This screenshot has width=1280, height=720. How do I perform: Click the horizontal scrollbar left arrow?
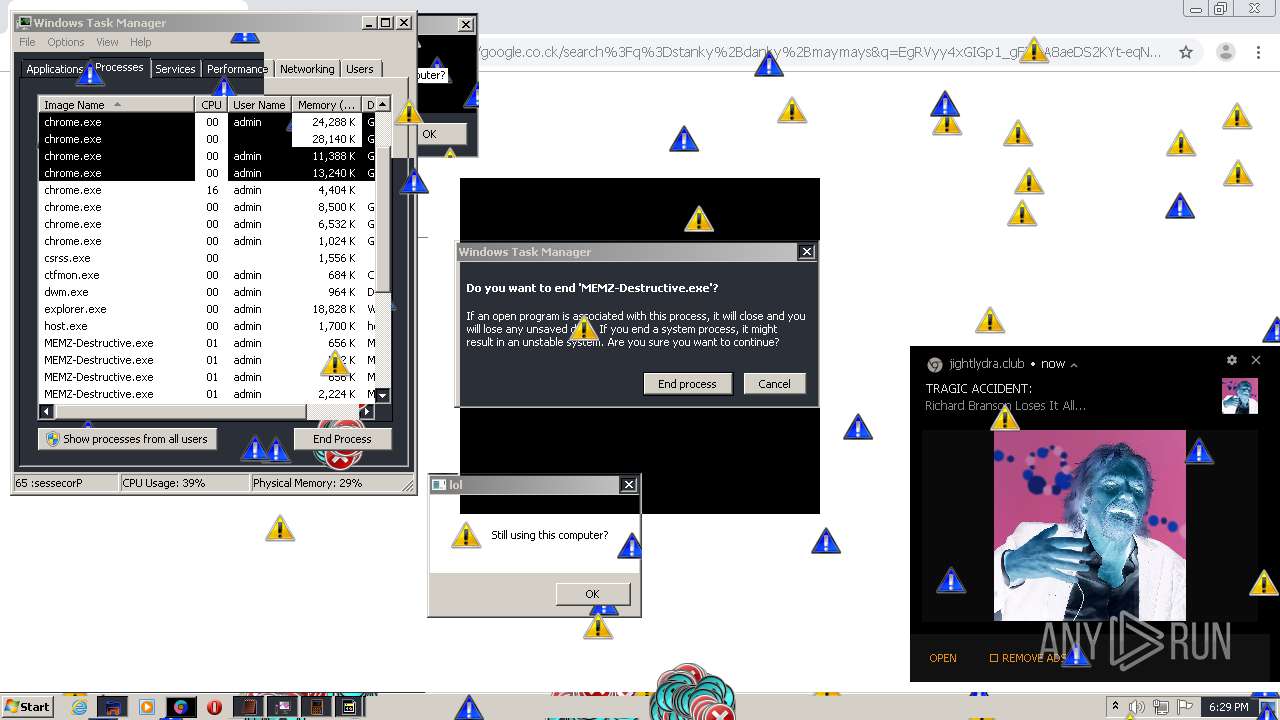pos(46,411)
